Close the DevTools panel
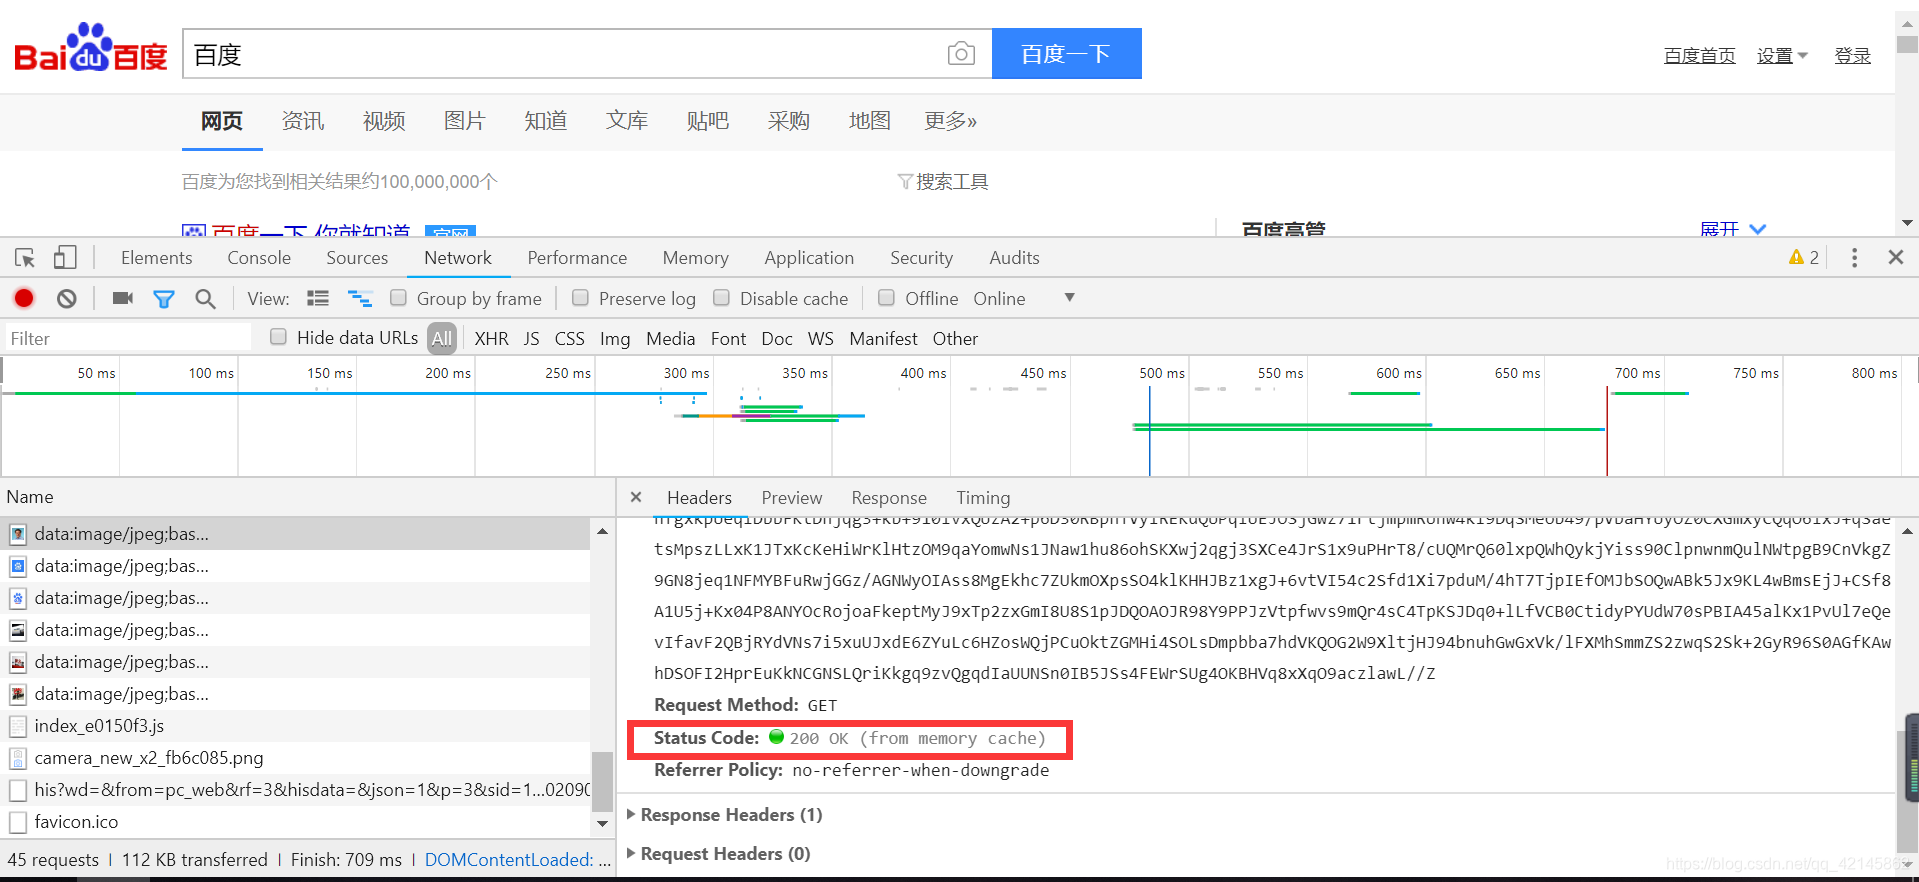The image size is (1919, 882). tap(1895, 257)
